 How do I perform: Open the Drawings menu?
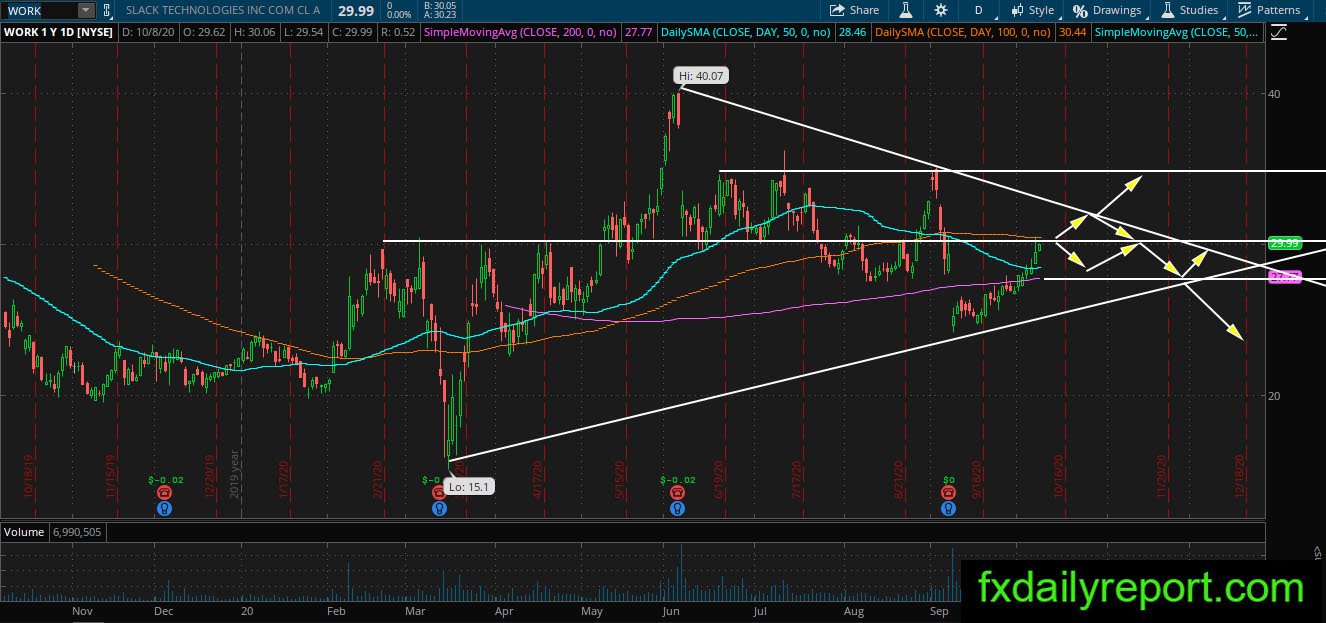tap(1107, 10)
